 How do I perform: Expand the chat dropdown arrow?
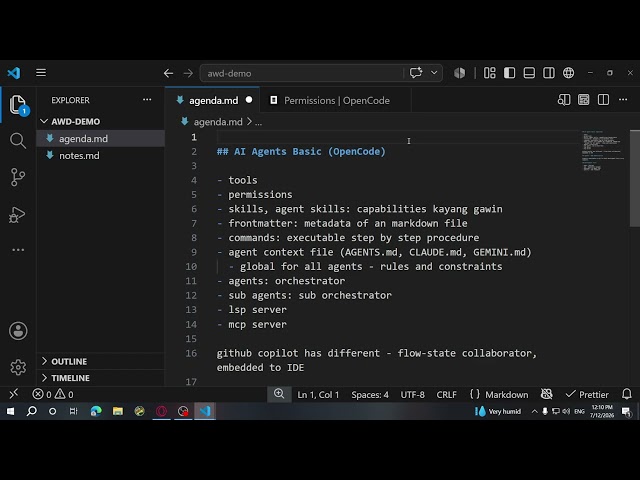434,73
